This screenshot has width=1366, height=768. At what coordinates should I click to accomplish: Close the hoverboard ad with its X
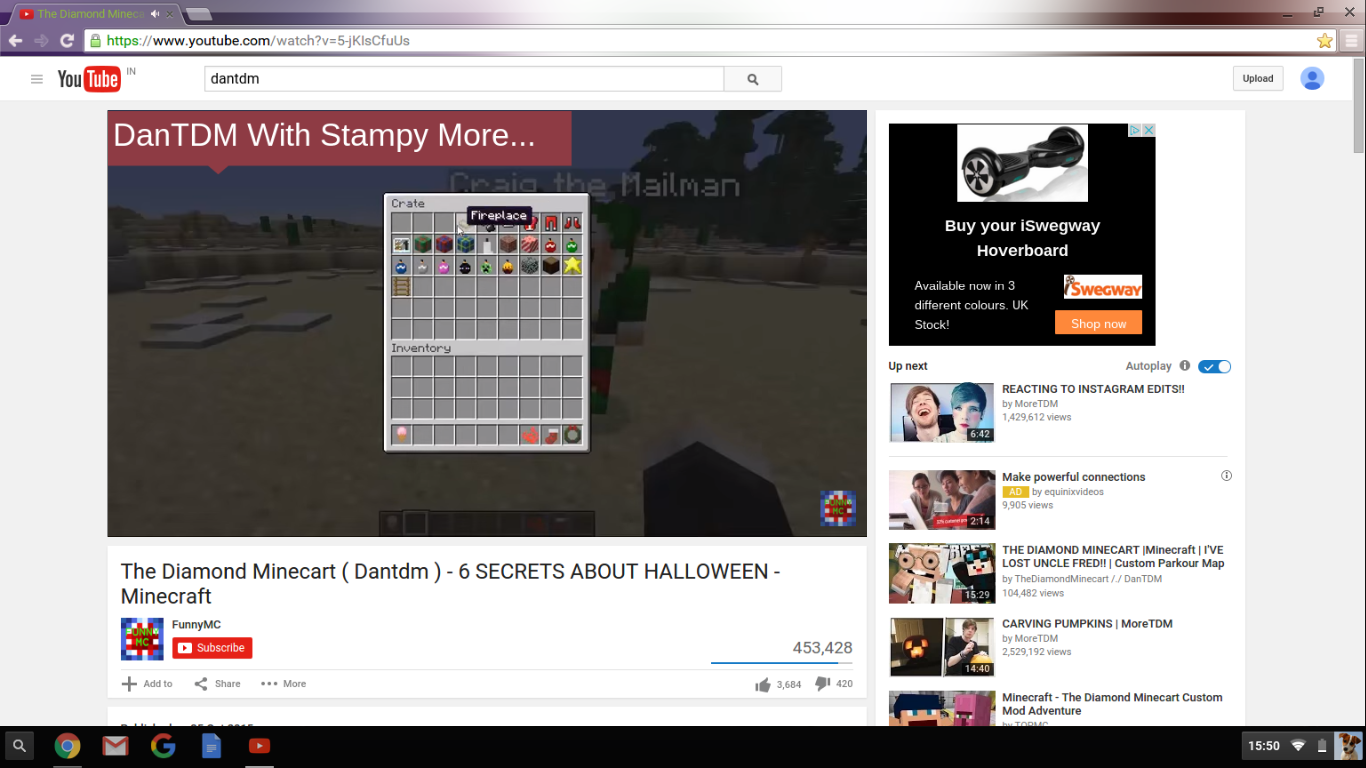pos(1149,130)
